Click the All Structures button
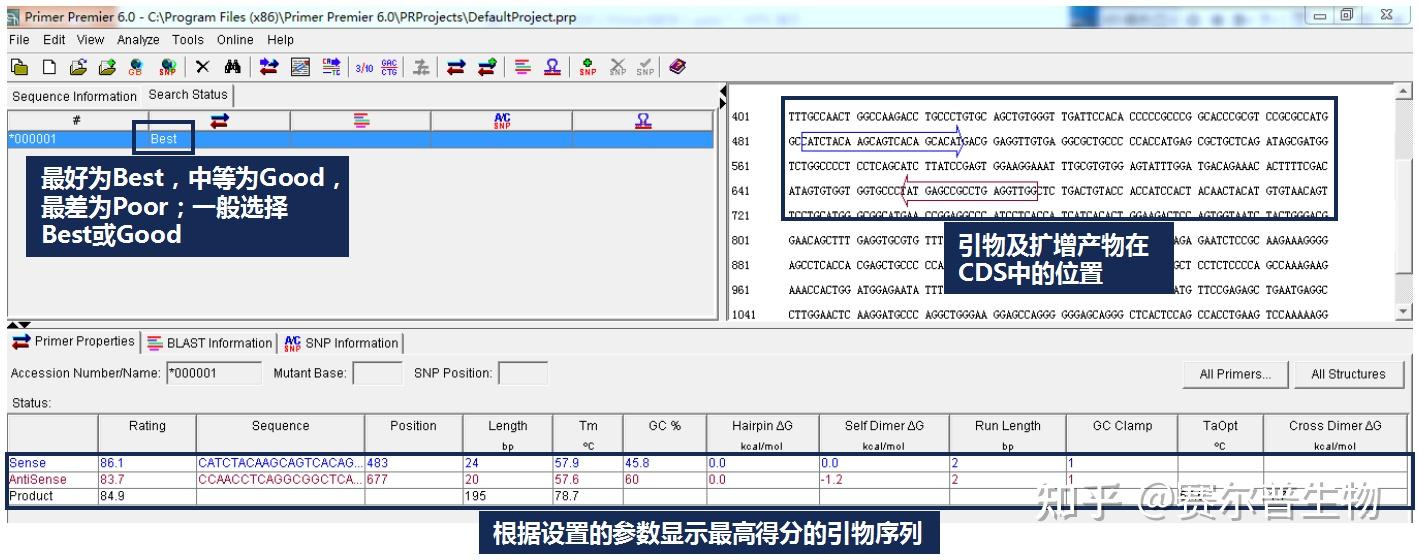Screen dimensions: 1418x560 1348,374
